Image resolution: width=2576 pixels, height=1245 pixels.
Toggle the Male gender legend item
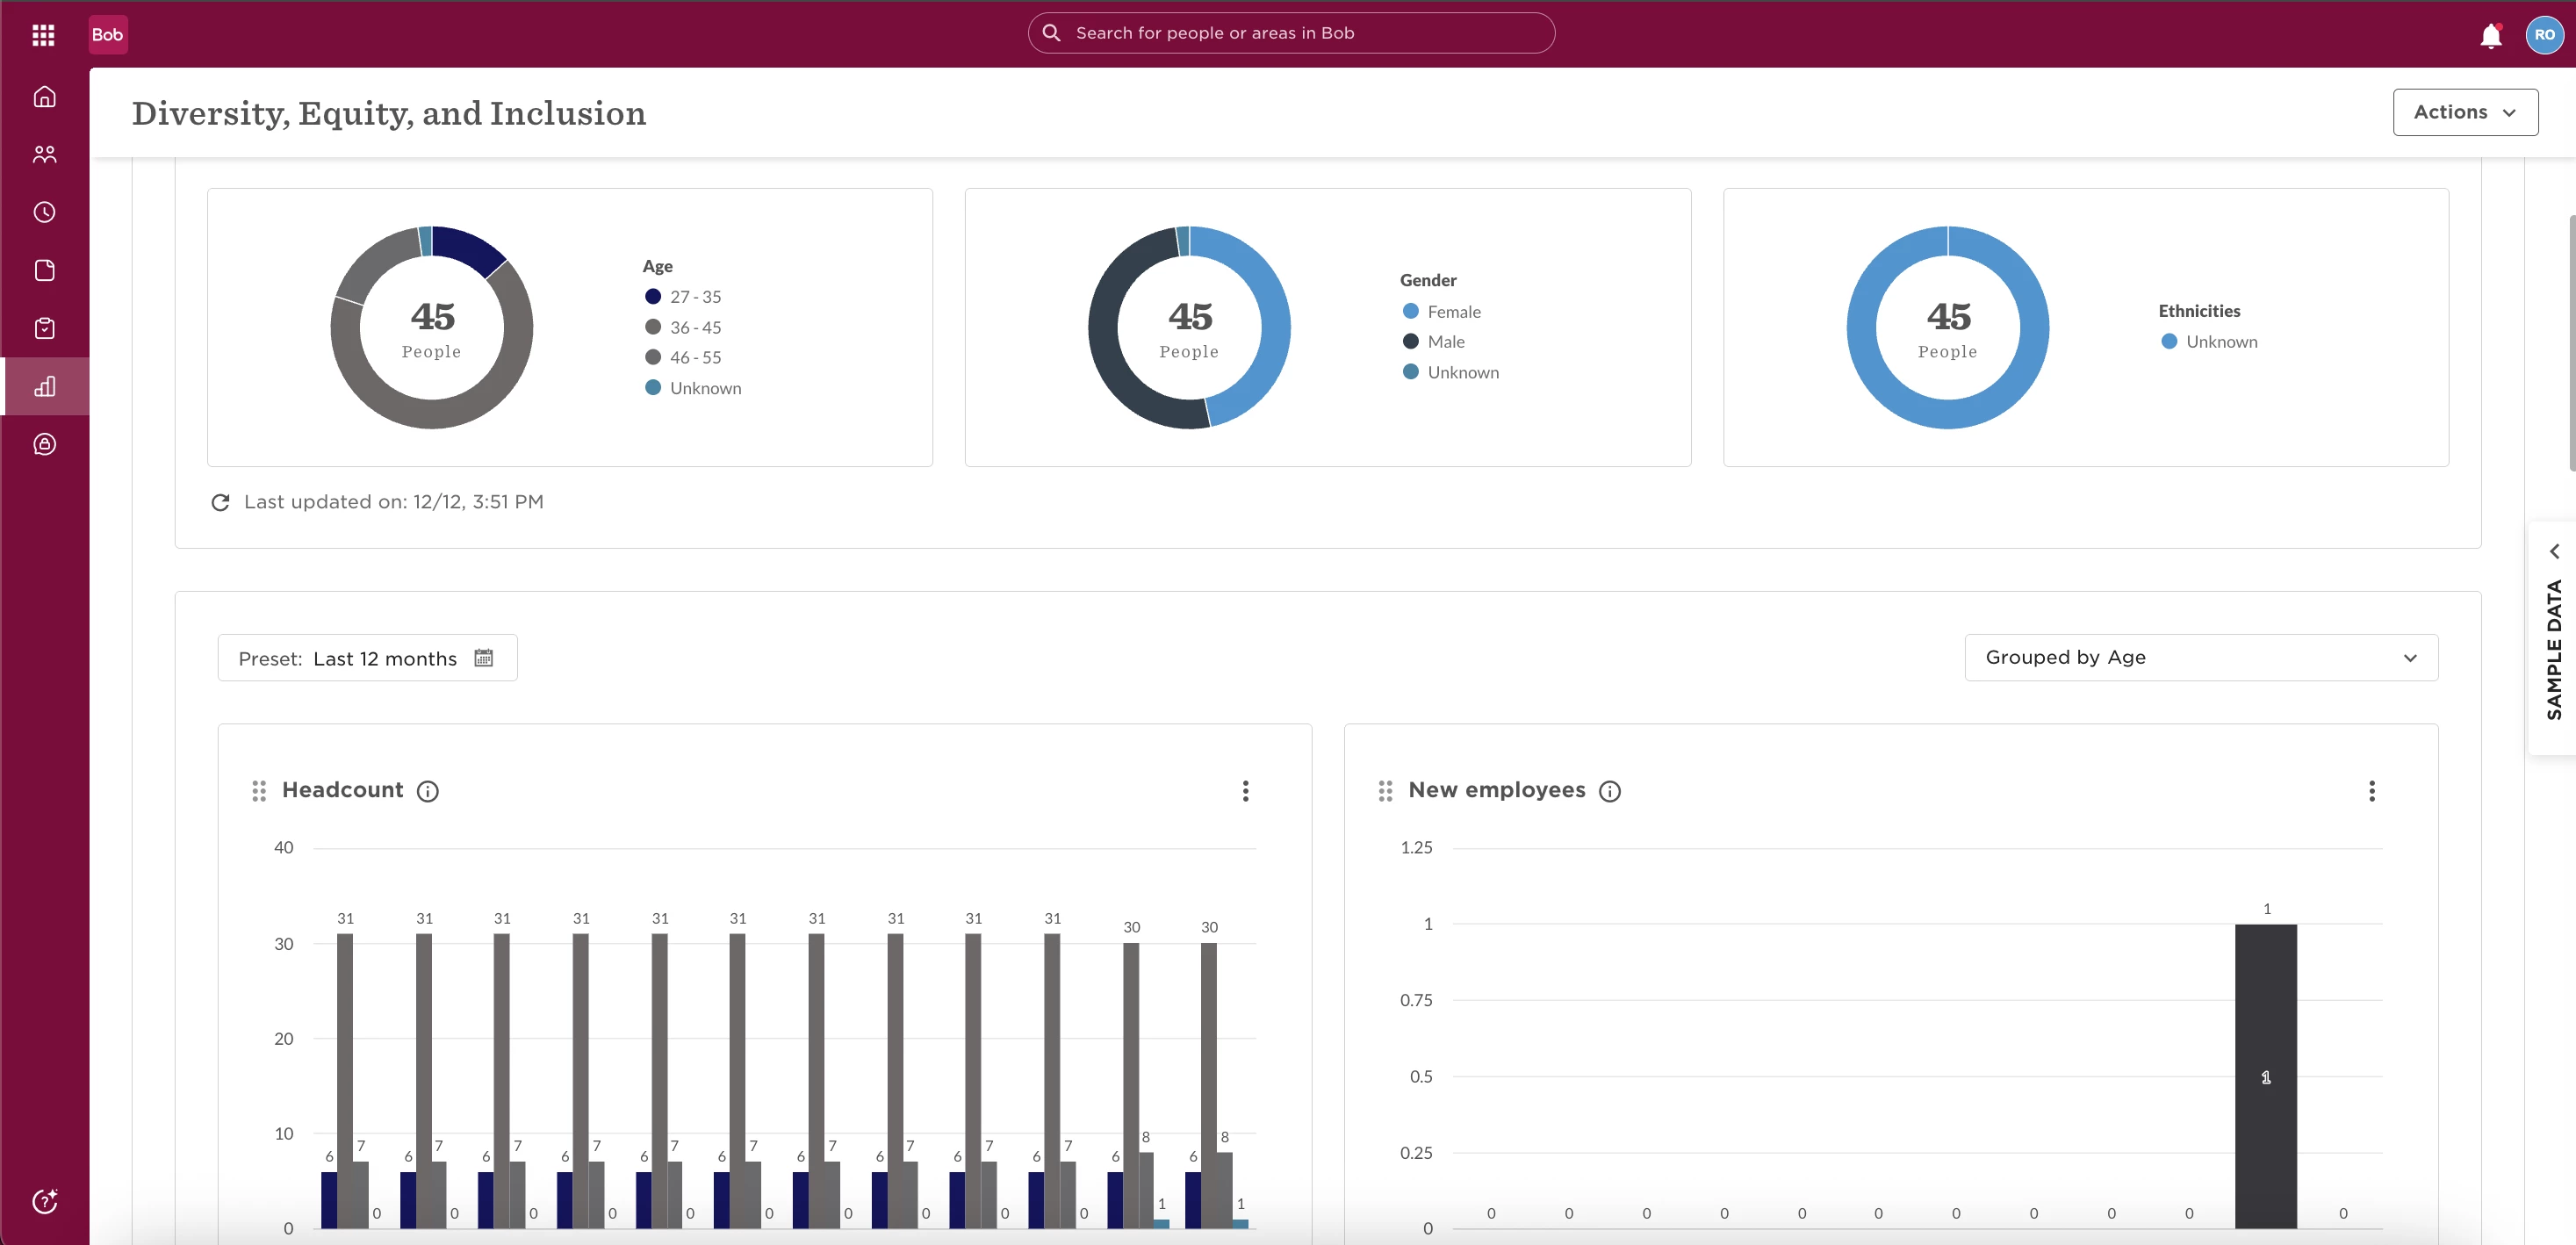tap(1433, 341)
